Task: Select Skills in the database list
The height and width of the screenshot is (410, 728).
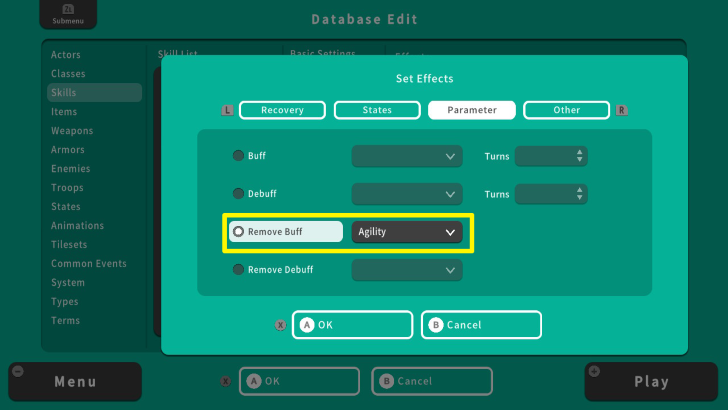Action: [x=94, y=92]
